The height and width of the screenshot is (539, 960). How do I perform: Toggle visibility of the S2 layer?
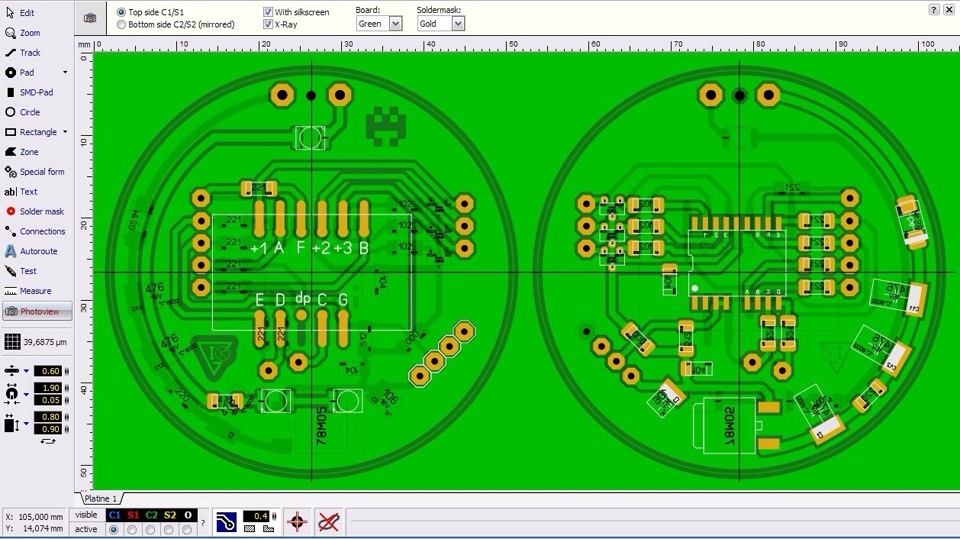(170, 515)
